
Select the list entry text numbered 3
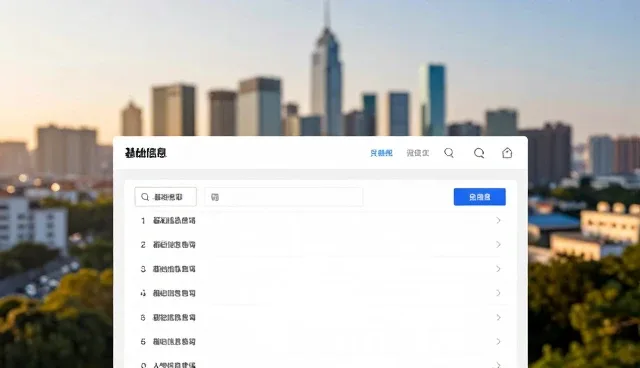[x=174, y=269]
